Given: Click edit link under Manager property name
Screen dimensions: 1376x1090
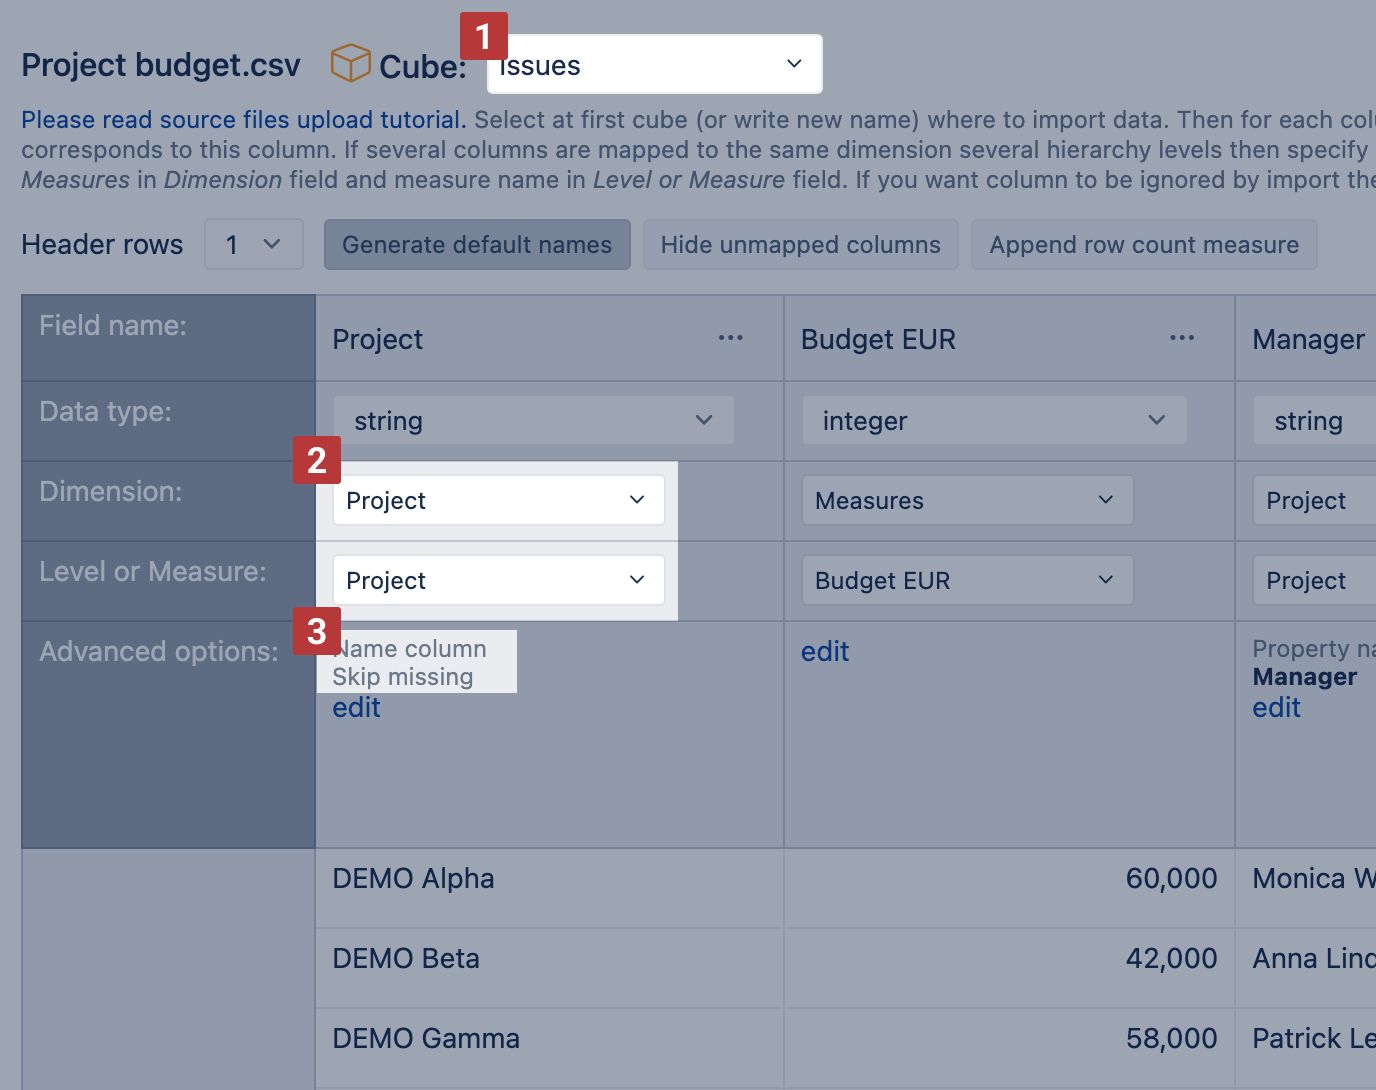Looking at the screenshot, I should click(x=1276, y=708).
